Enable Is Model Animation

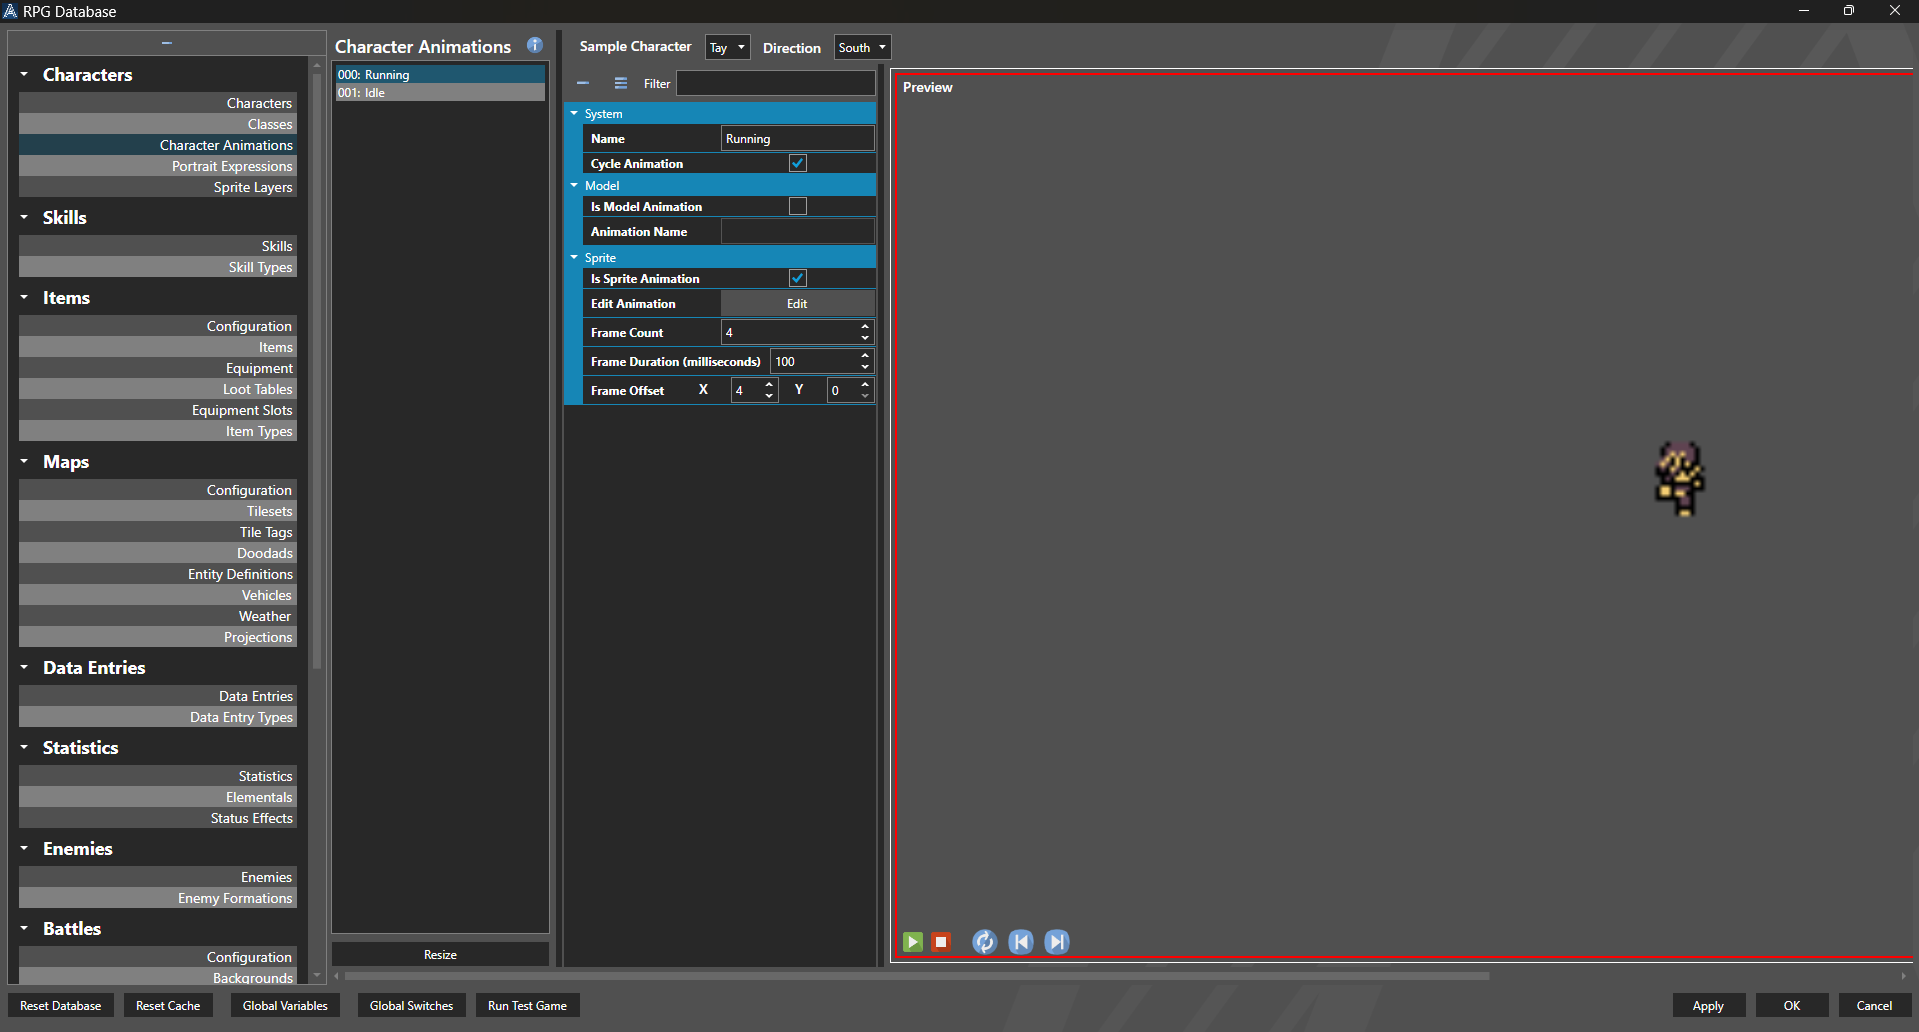pyautogui.click(x=797, y=206)
